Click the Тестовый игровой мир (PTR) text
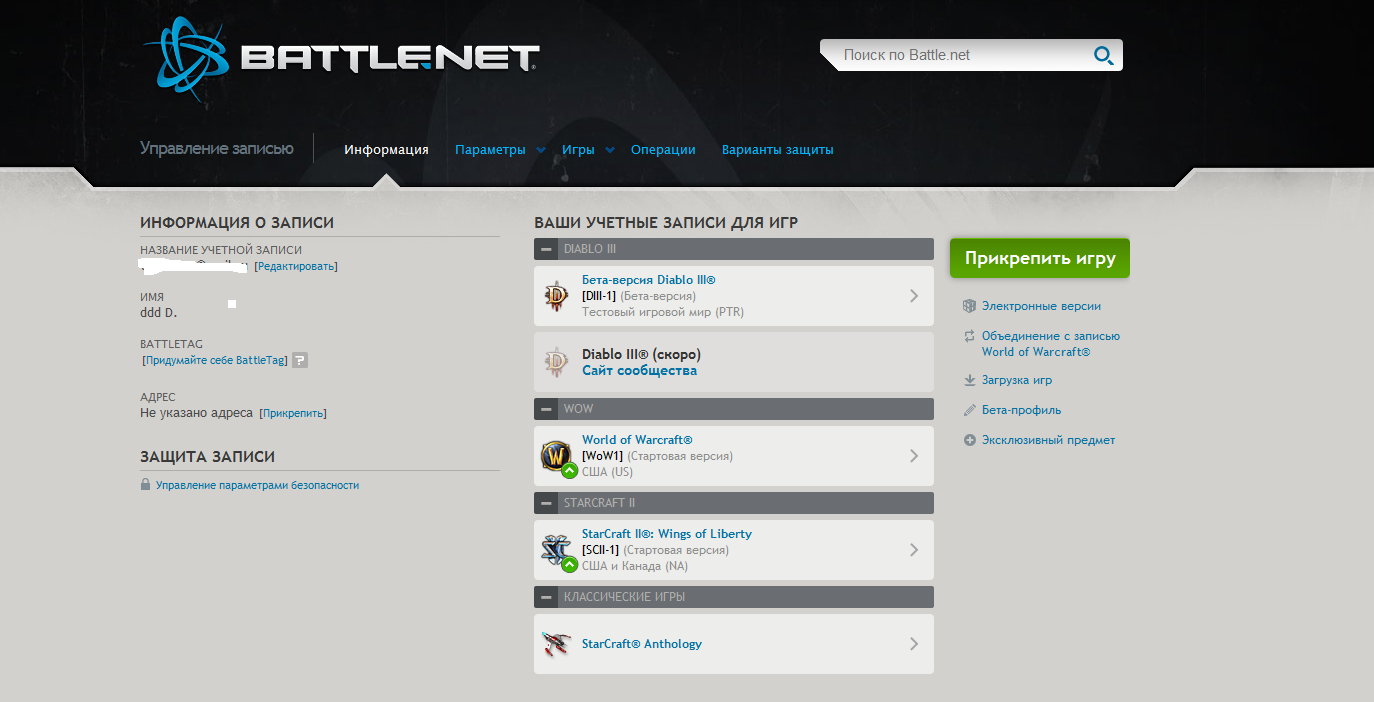Screen dimensions: 1374x702 [663, 312]
